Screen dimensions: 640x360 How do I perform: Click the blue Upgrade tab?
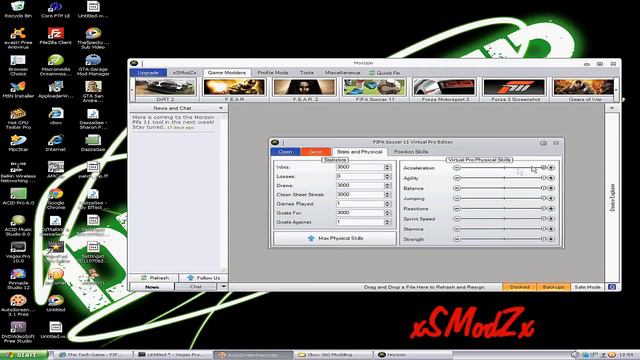click(x=148, y=73)
